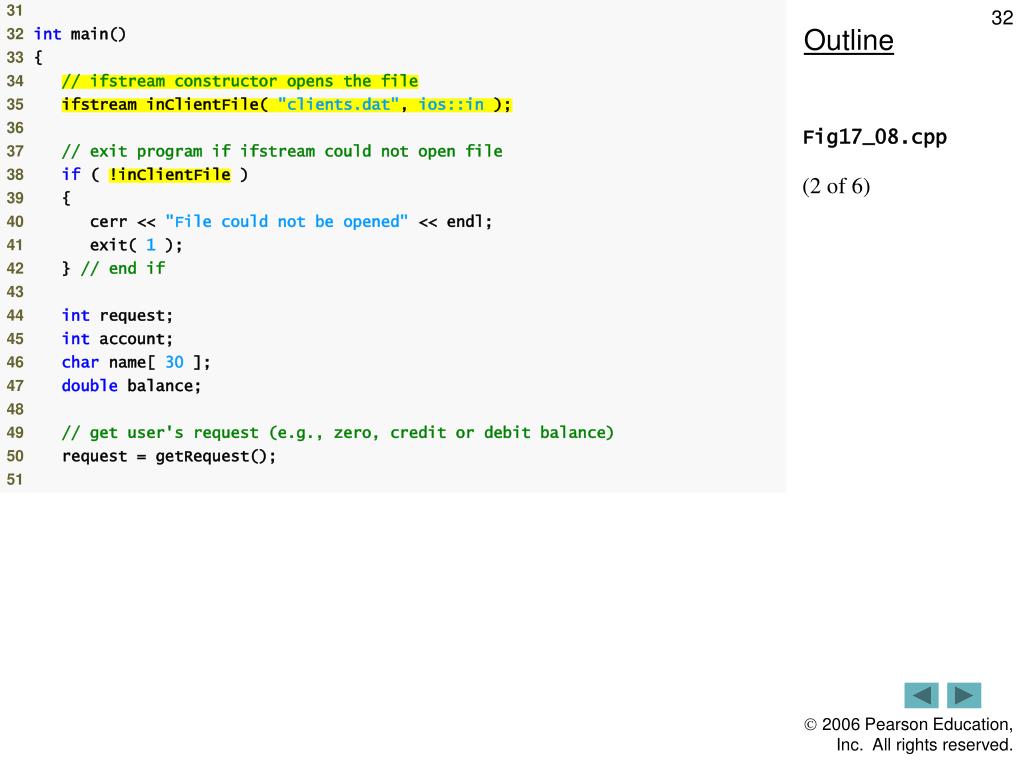
Task: Click the request = getRequest(); statement
Action: click(169, 456)
